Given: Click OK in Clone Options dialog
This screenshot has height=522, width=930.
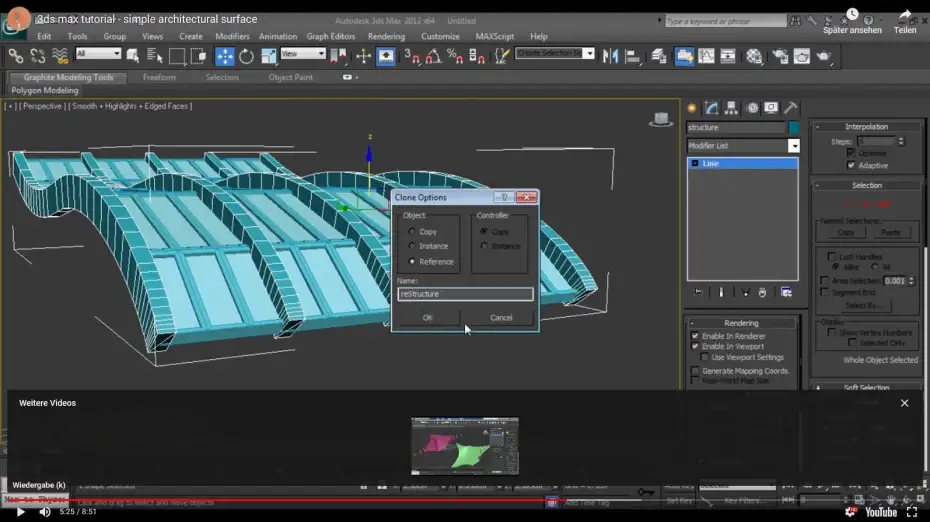Looking at the screenshot, I should pyautogui.click(x=428, y=317).
